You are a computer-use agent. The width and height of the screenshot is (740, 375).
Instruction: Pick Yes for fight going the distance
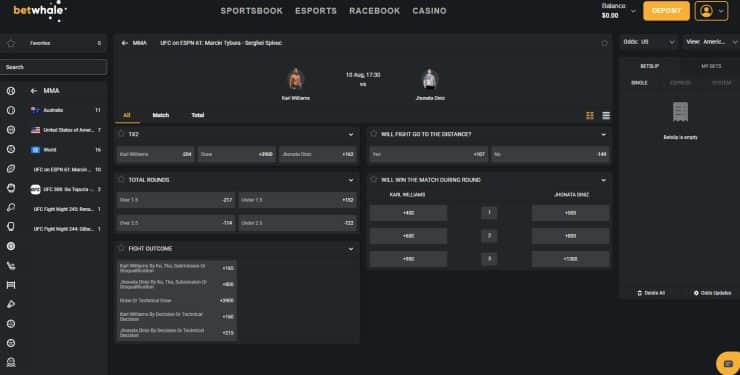coord(429,154)
